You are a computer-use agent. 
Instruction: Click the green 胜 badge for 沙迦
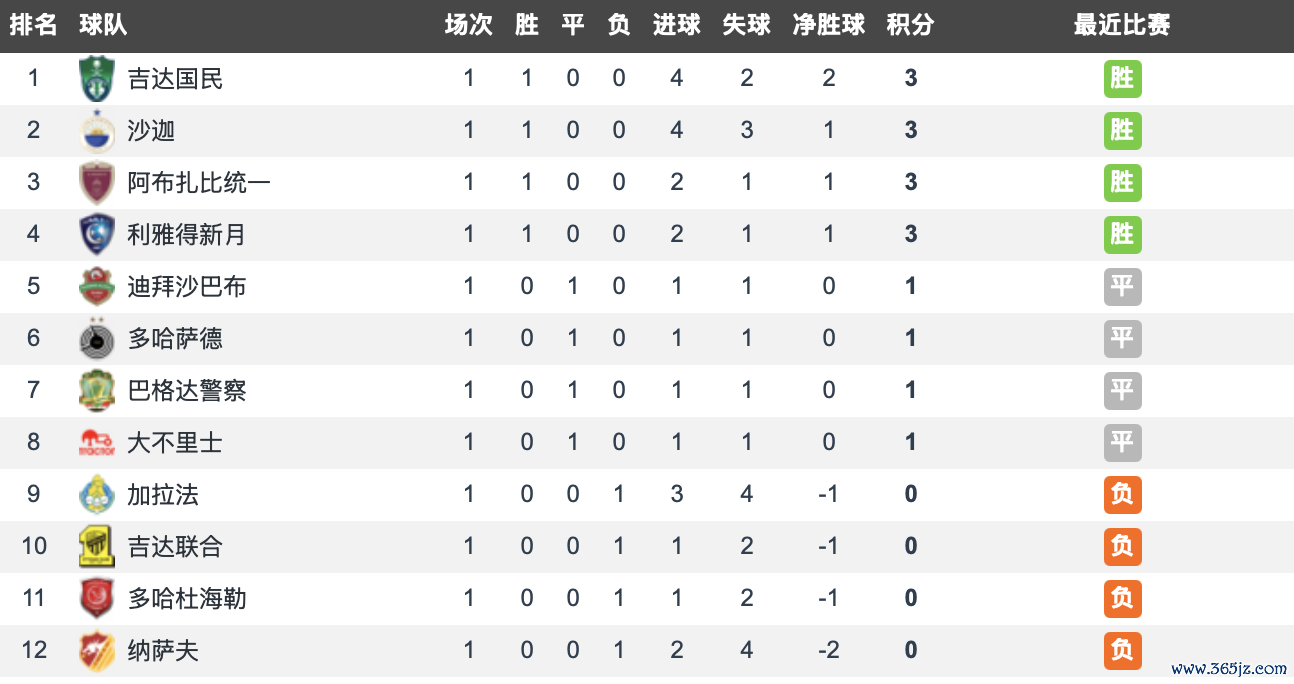[x=1122, y=131]
